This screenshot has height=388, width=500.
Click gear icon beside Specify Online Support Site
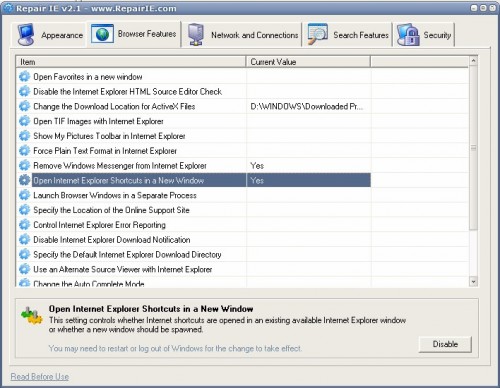(24, 210)
